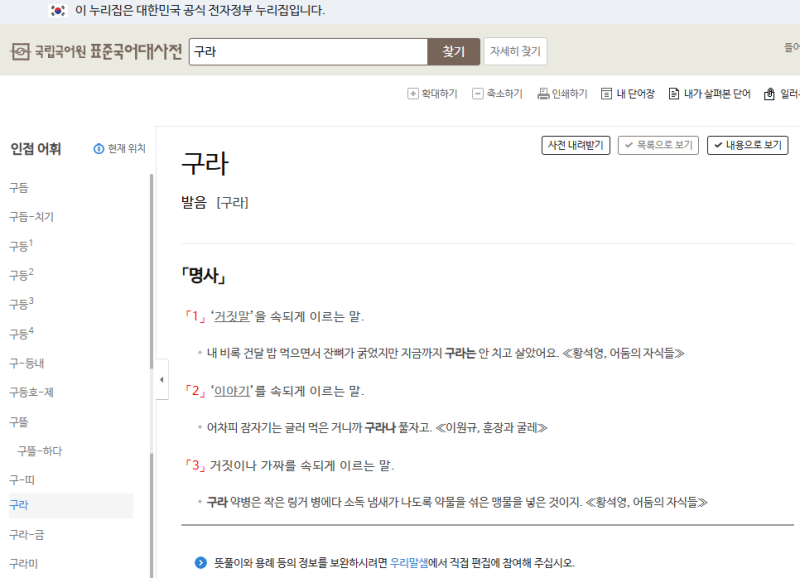
Task: Click the 사전 내려받기 button
Action: [576, 145]
